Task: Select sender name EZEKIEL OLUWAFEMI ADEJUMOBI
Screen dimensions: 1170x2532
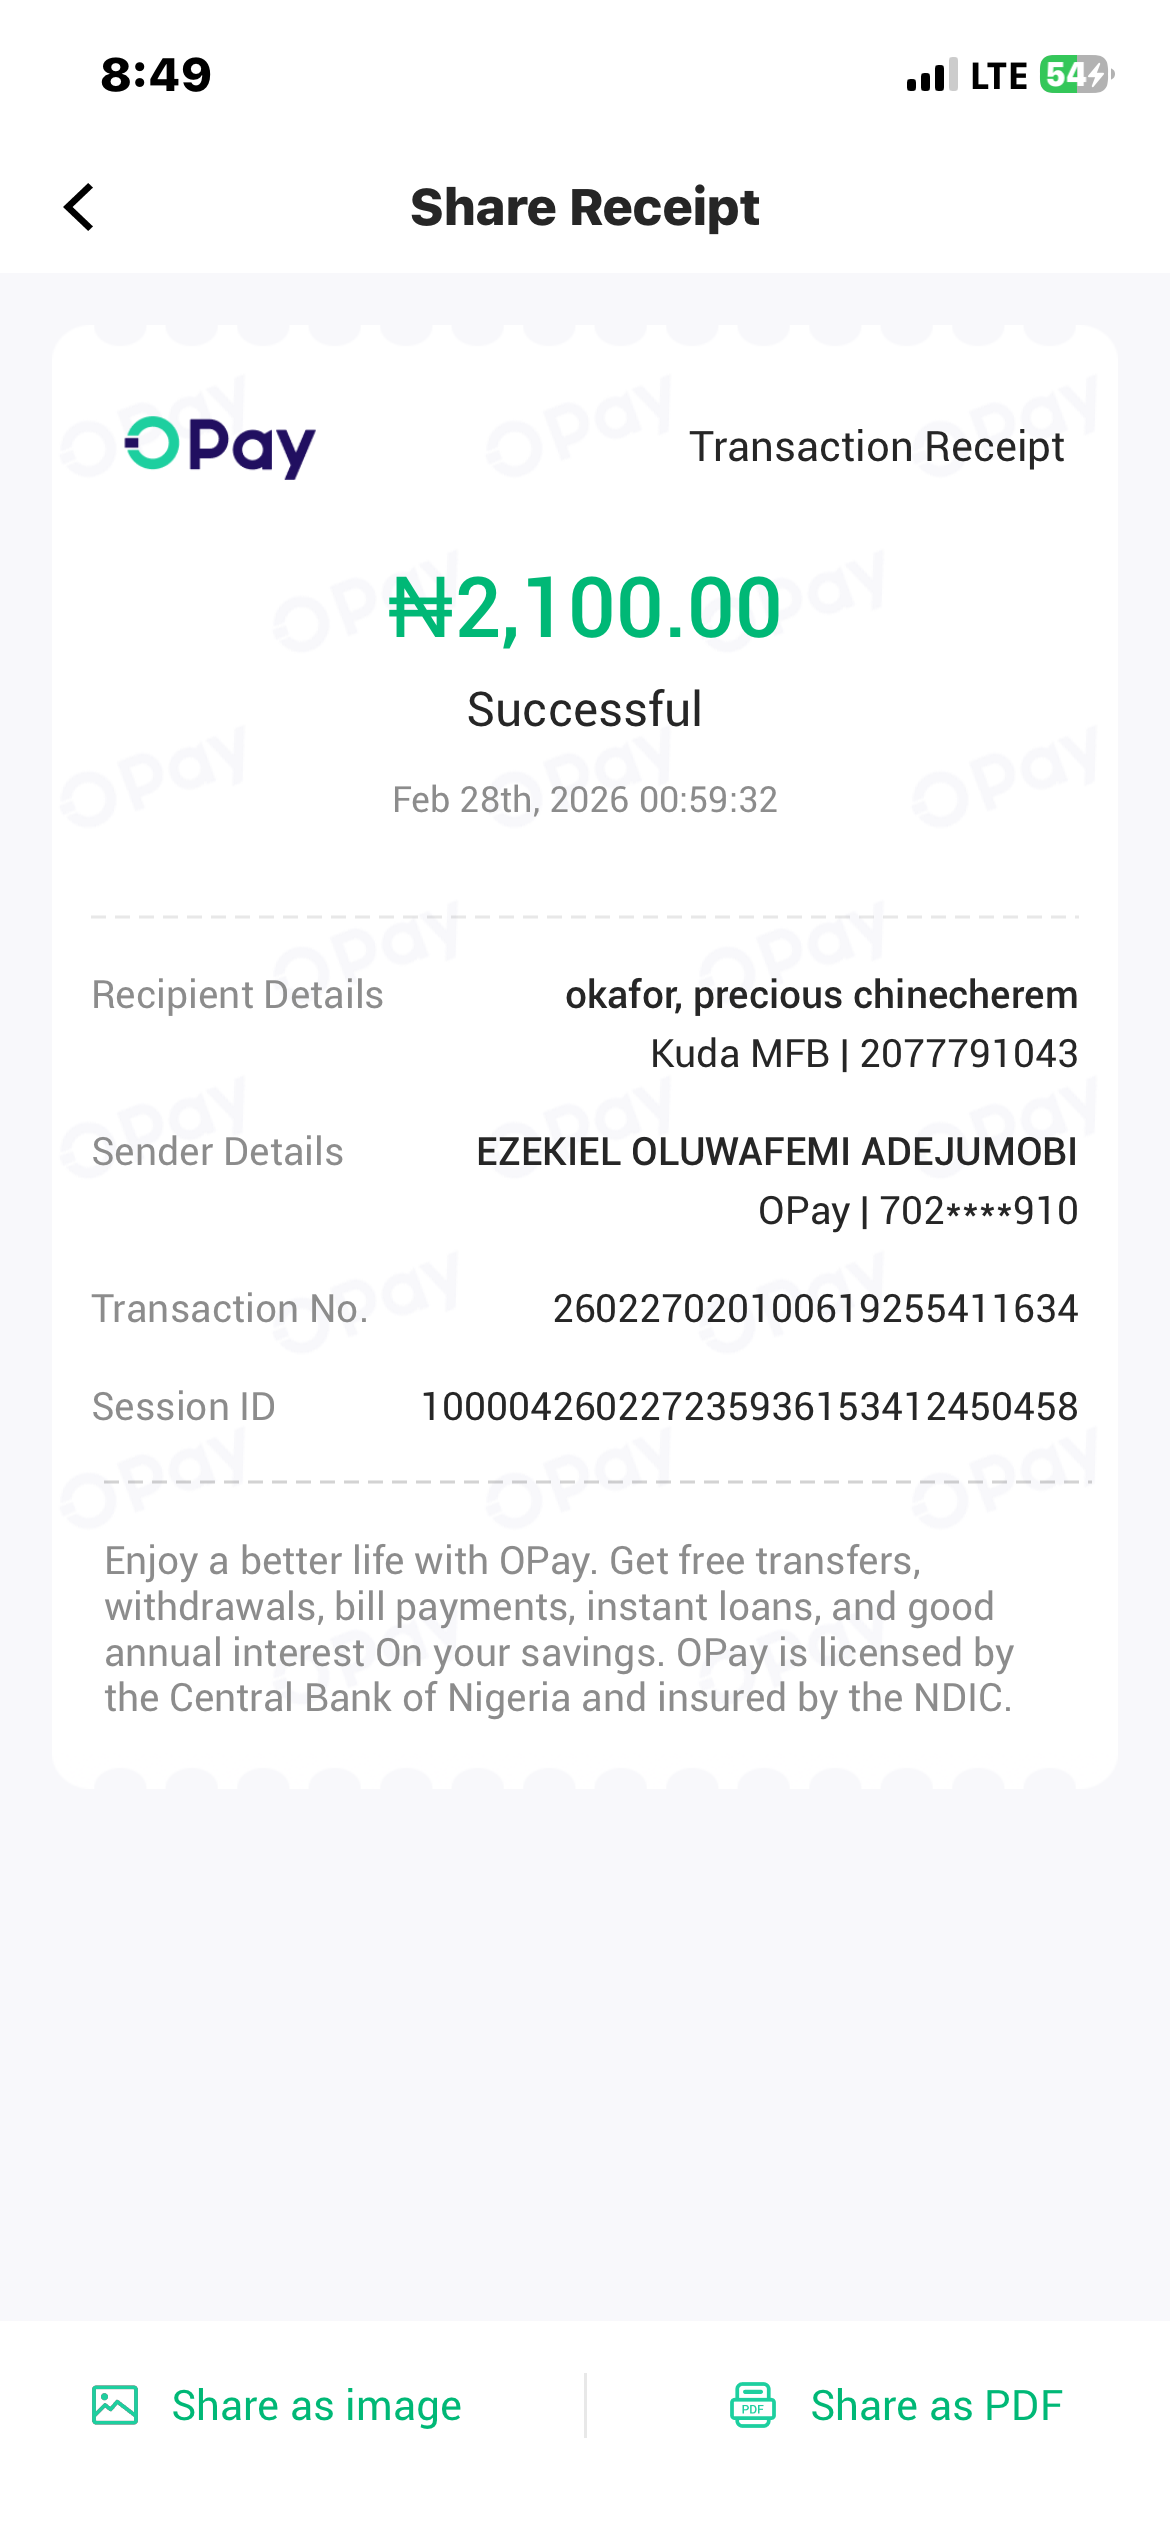Action: (777, 1152)
